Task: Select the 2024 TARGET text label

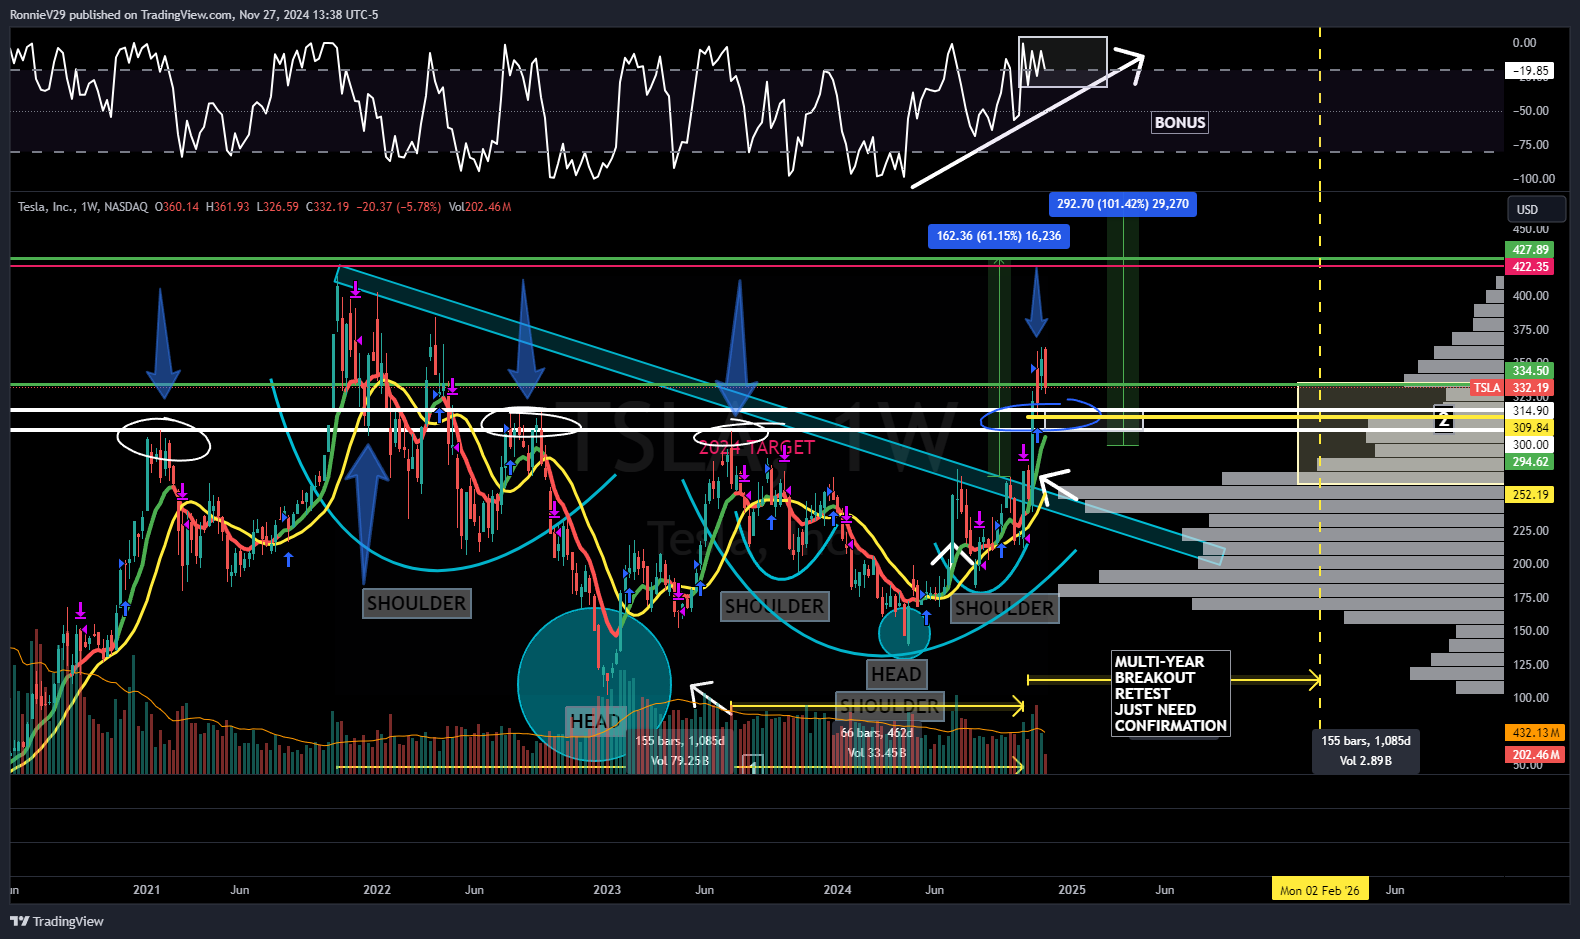Action: (756, 447)
